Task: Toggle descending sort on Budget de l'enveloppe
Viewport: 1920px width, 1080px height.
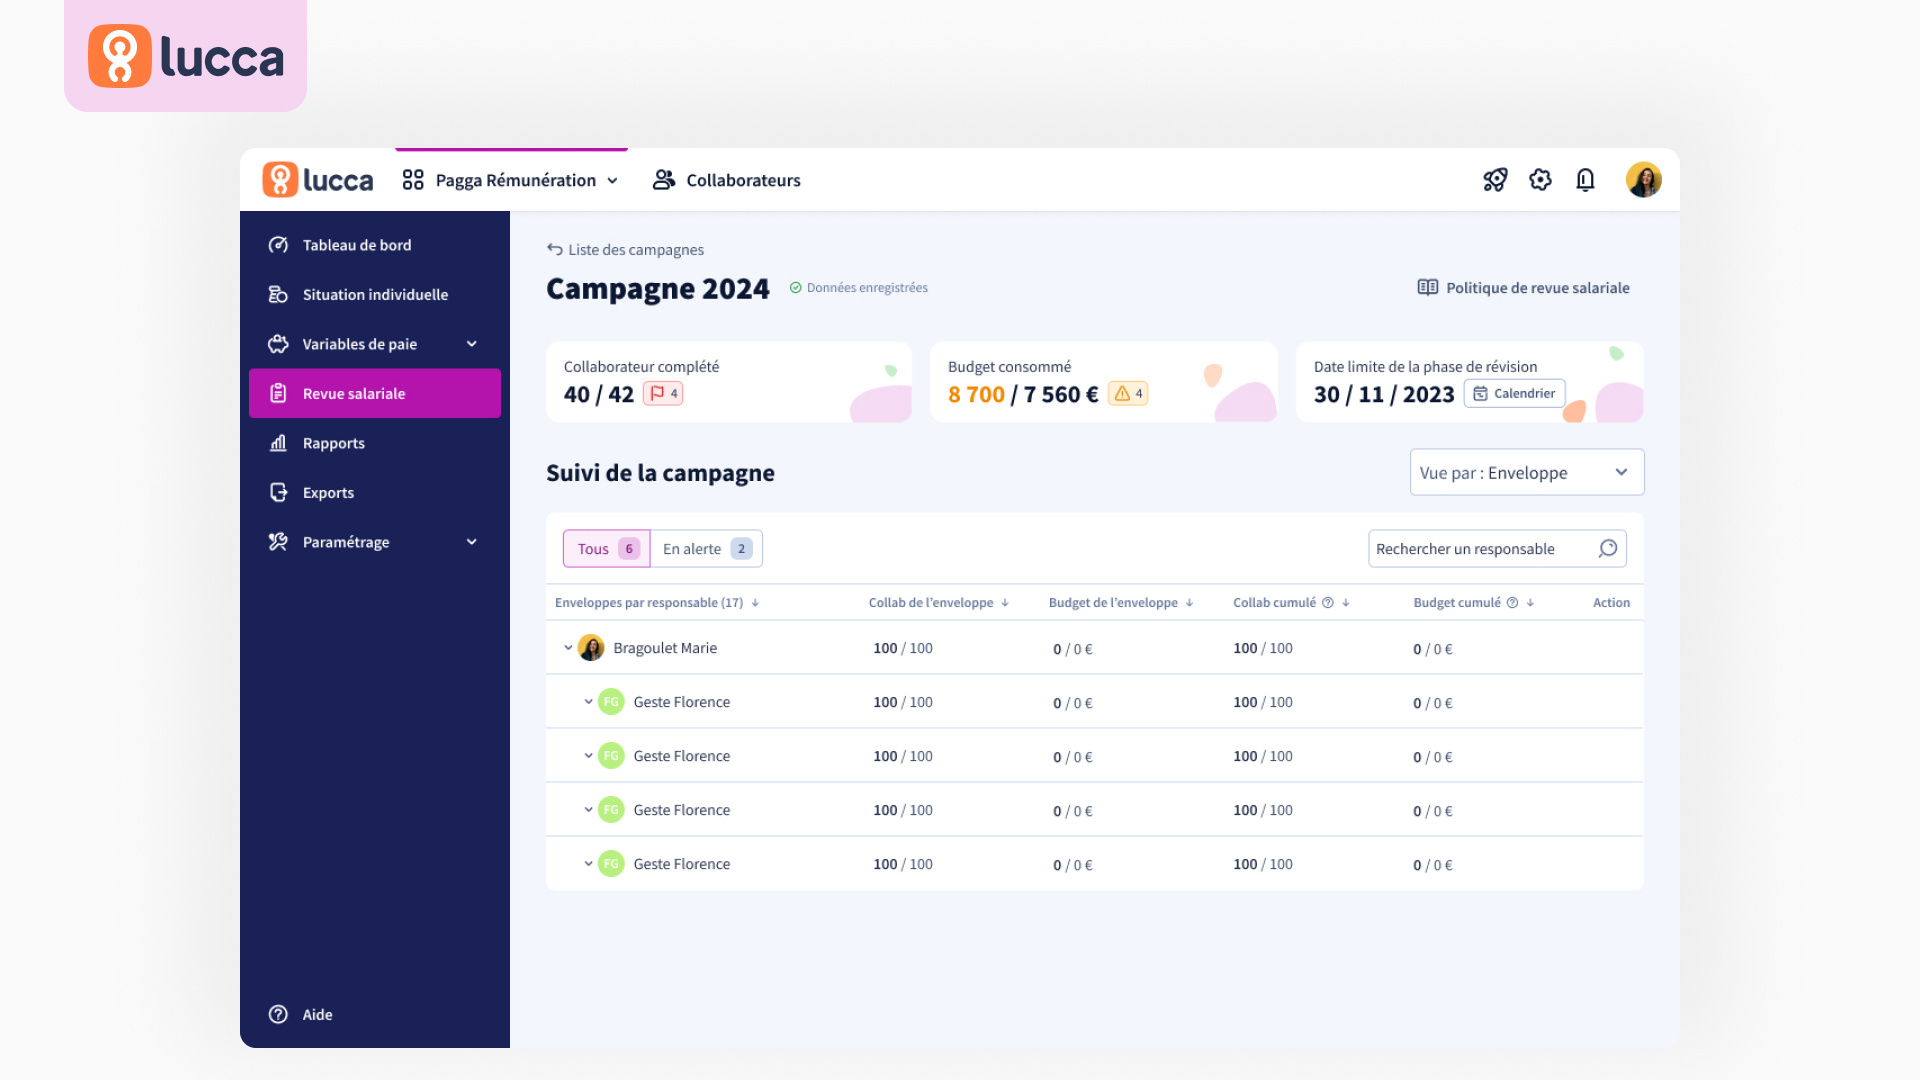Action: (1189, 603)
